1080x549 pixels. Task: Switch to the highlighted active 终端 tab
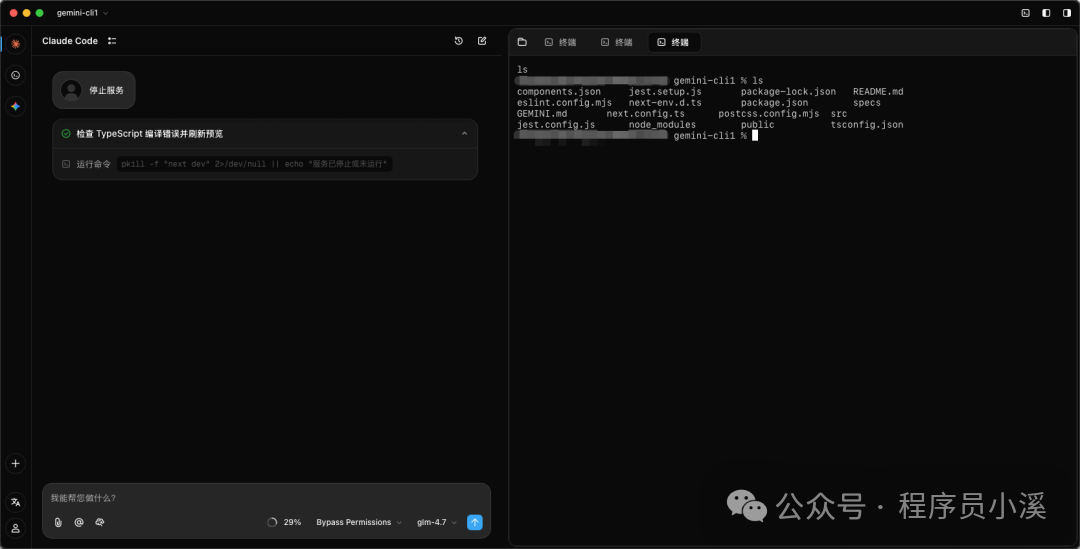click(674, 42)
